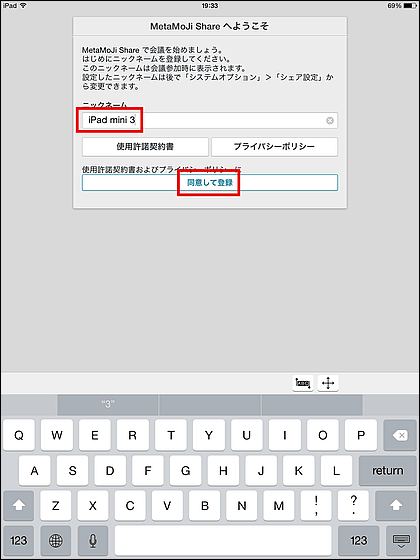
Task: Tap the MetaMoJi Share へようこそ dialog title
Action: click(x=210, y=26)
